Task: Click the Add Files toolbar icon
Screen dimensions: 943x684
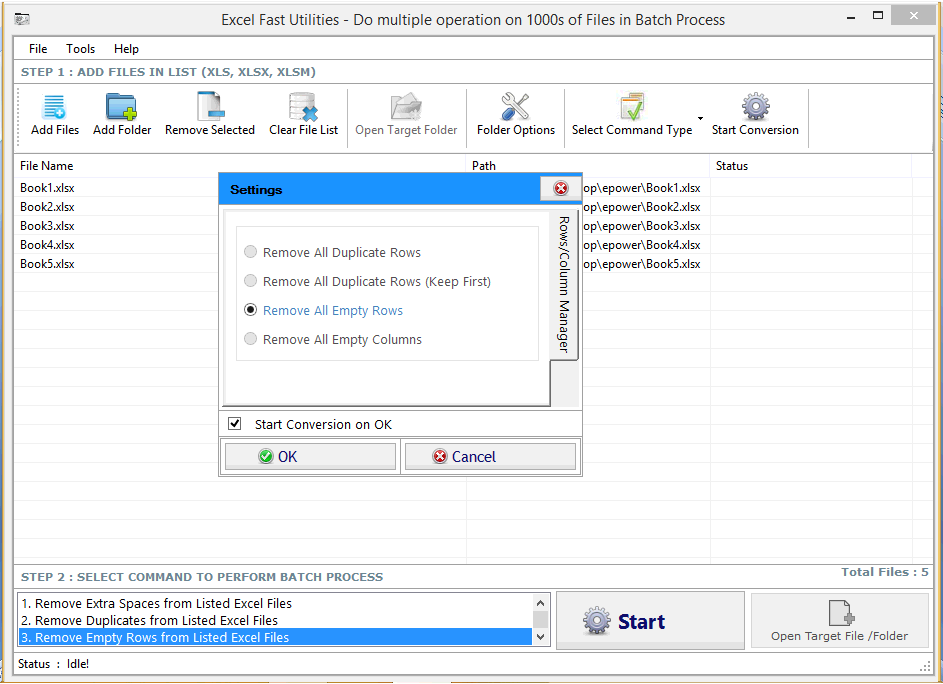Action: [54, 108]
